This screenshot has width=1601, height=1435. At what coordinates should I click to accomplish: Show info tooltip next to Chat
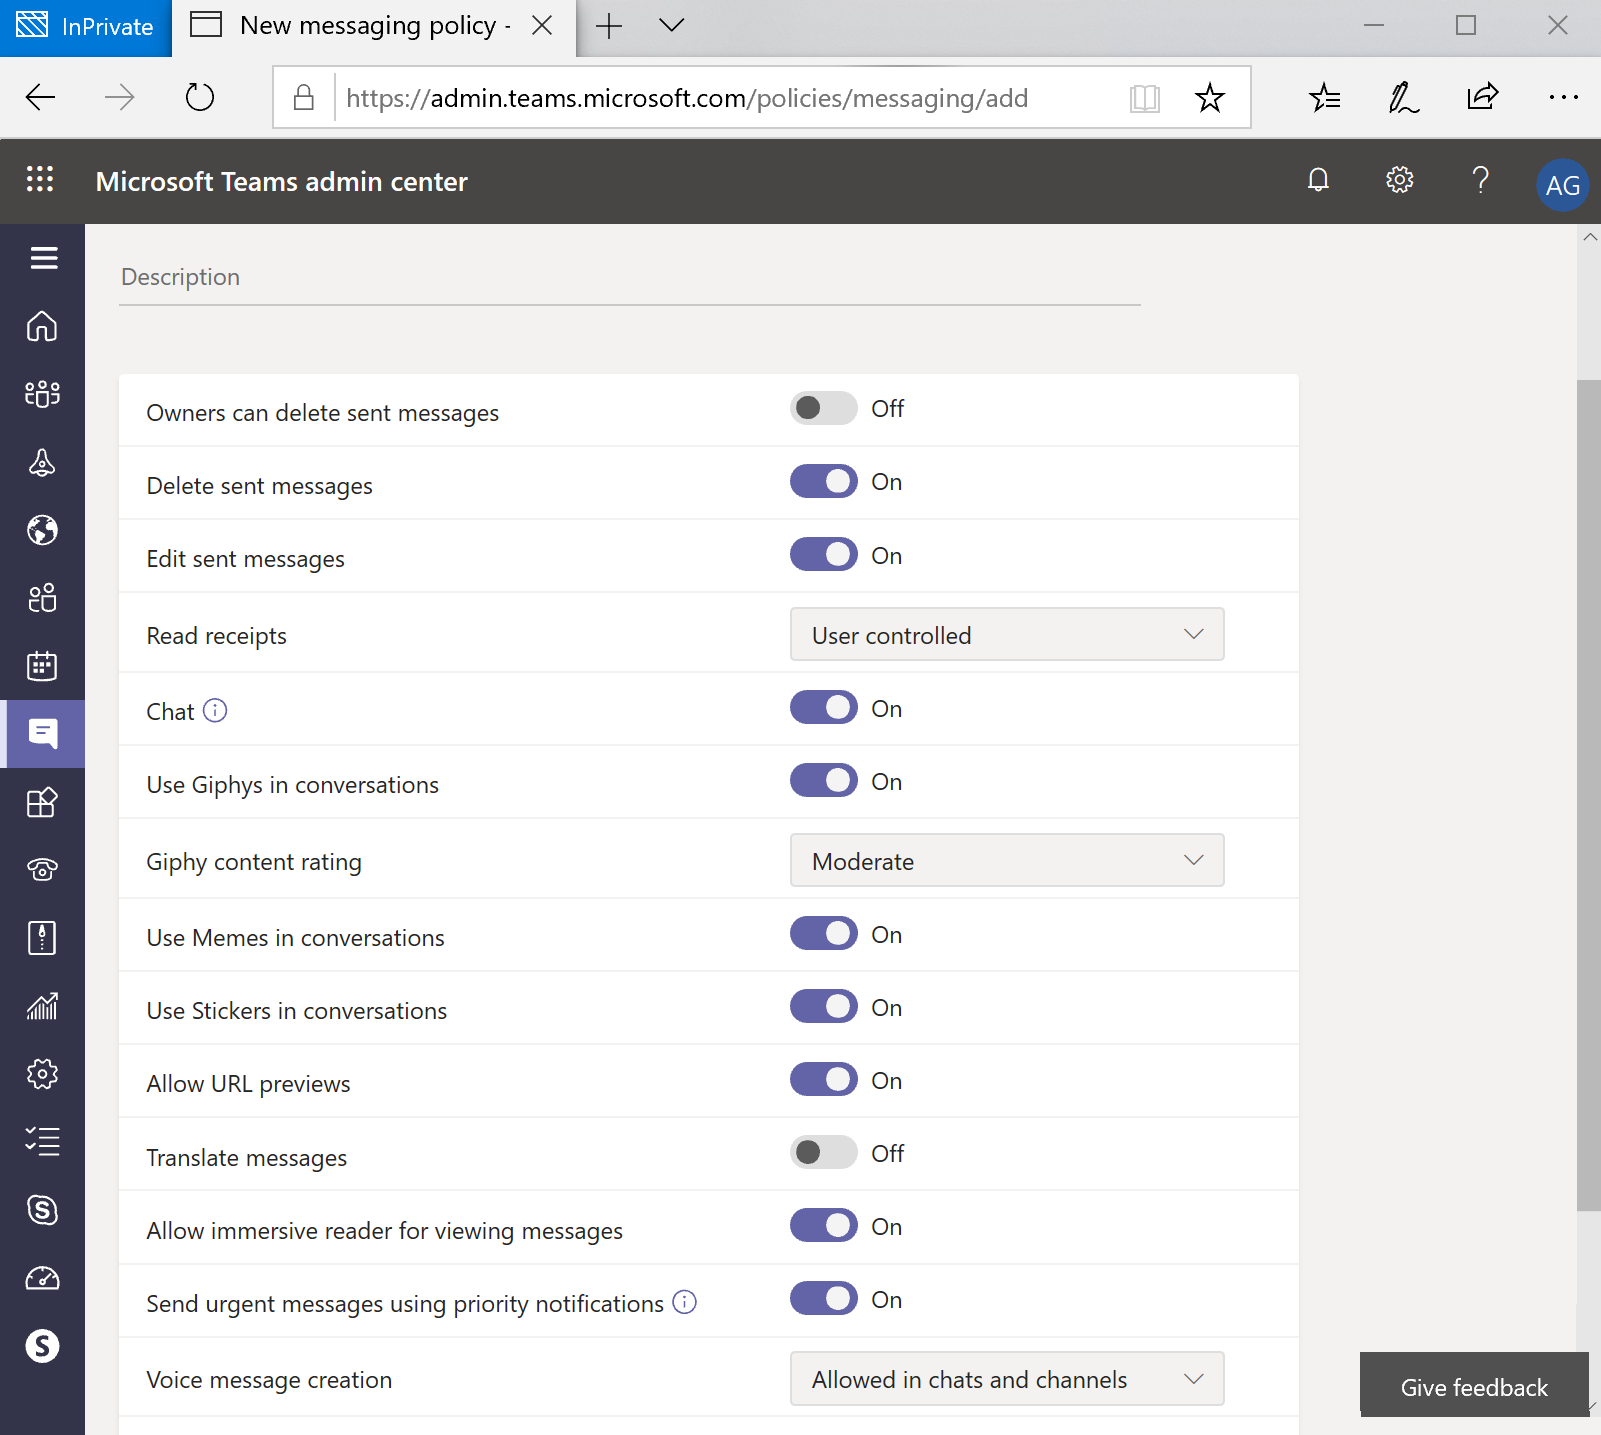coord(215,711)
